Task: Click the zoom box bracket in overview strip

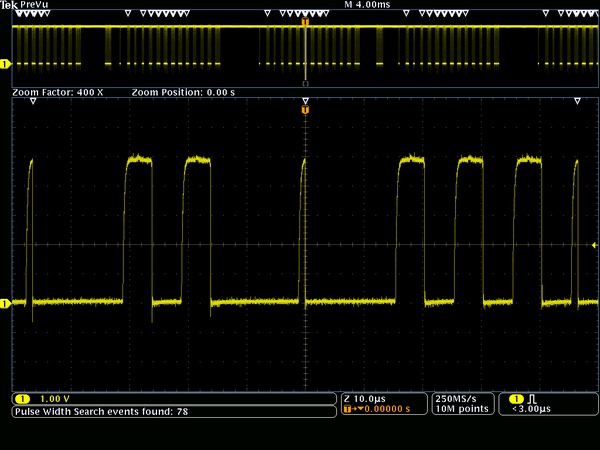Action: pos(305,84)
